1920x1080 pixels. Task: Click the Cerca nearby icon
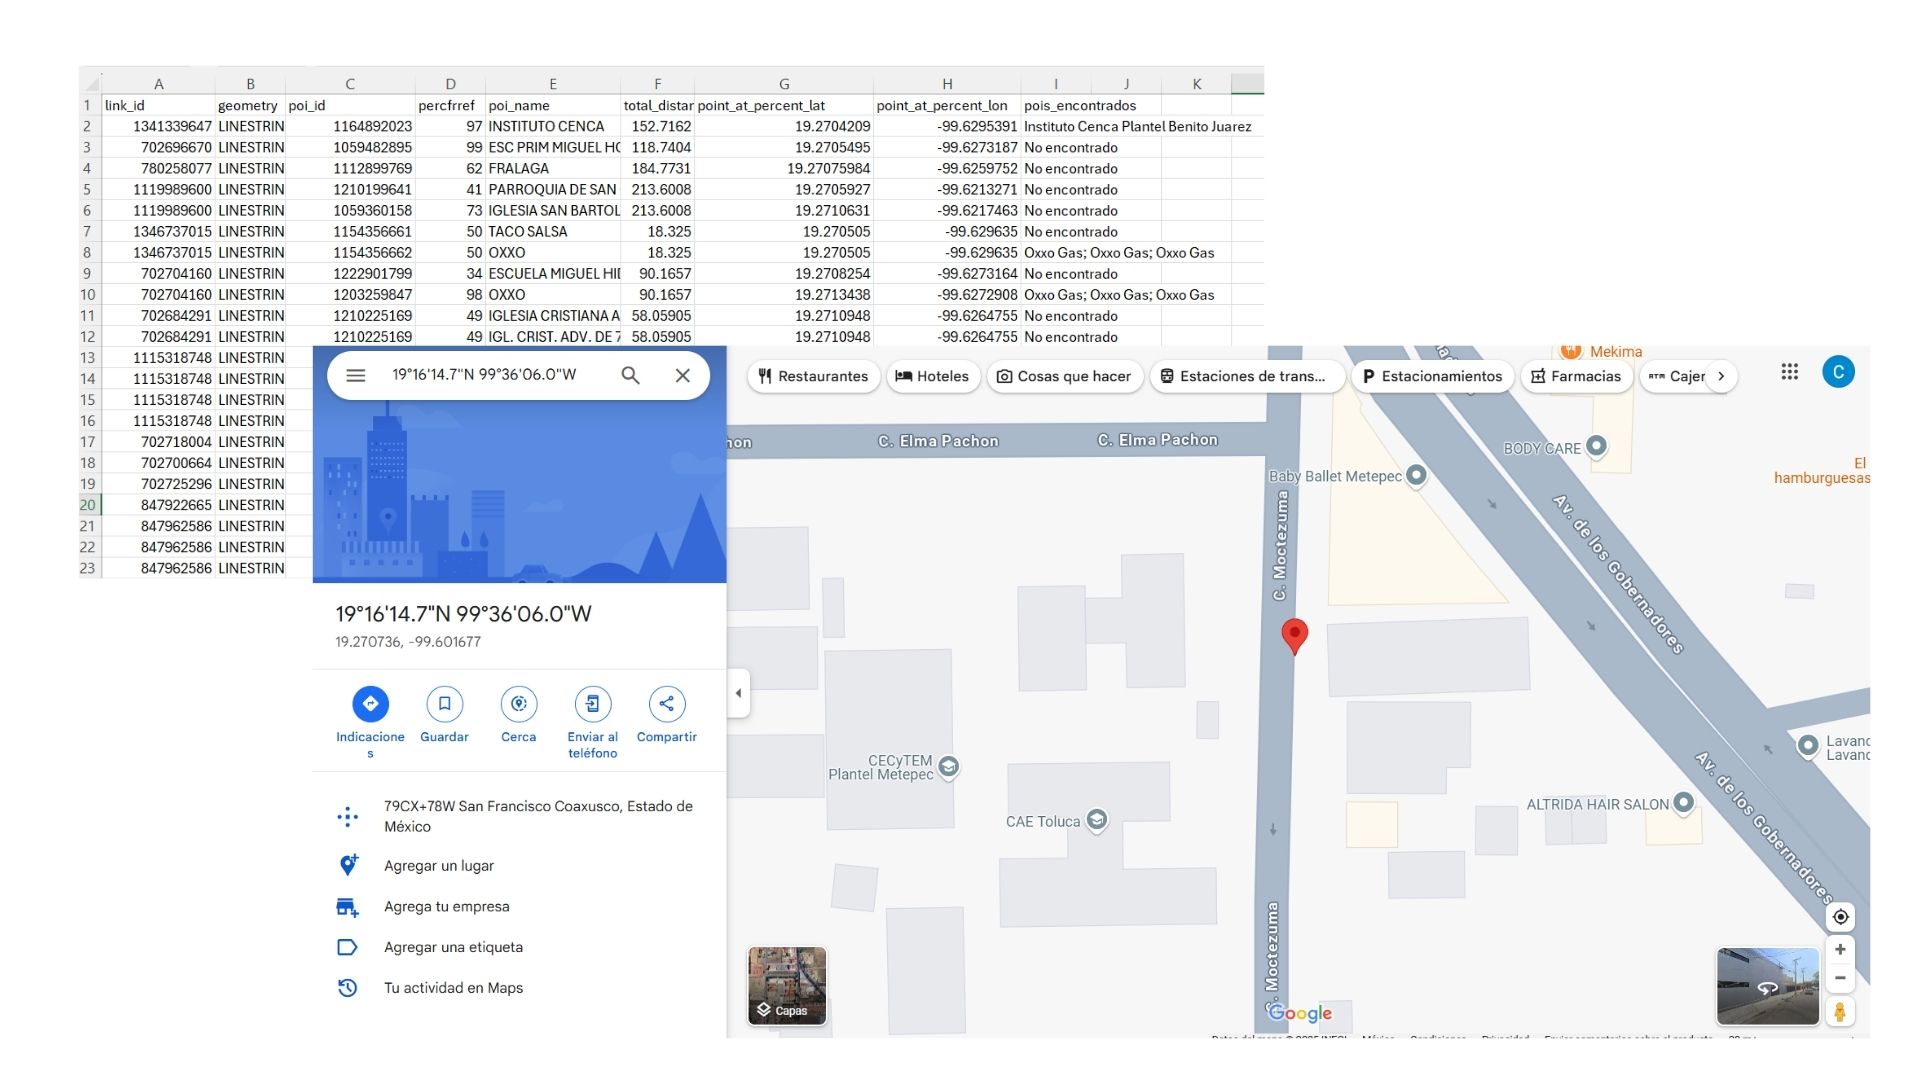coord(518,704)
